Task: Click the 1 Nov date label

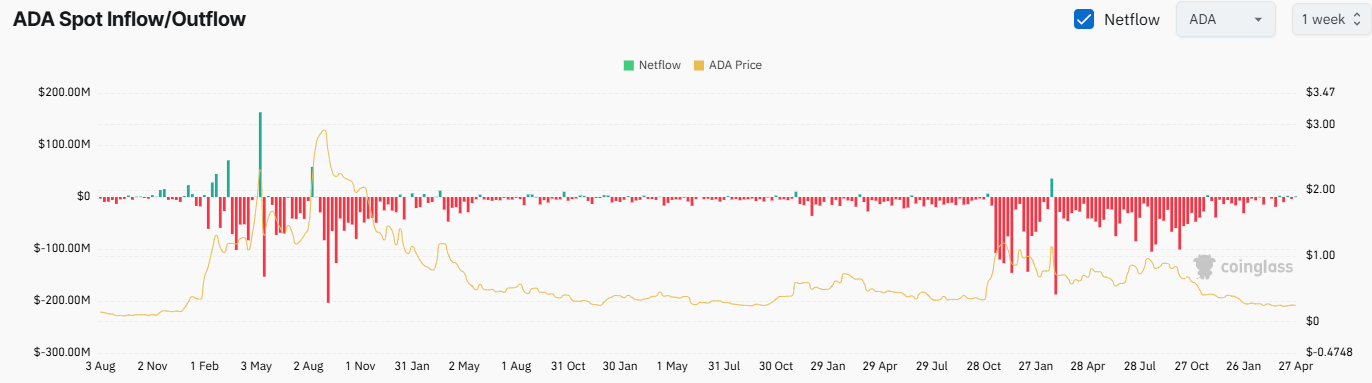Action: pyautogui.click(x=360, y=367)
